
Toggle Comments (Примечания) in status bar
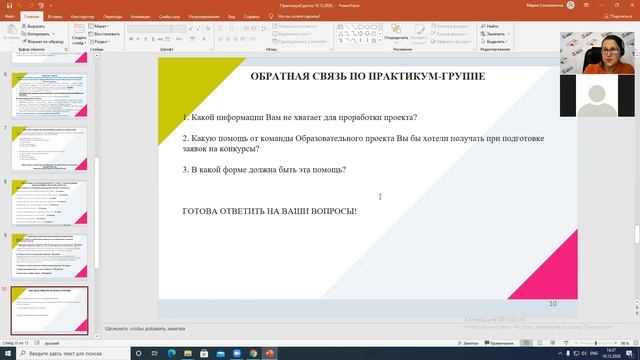[499, 343]
